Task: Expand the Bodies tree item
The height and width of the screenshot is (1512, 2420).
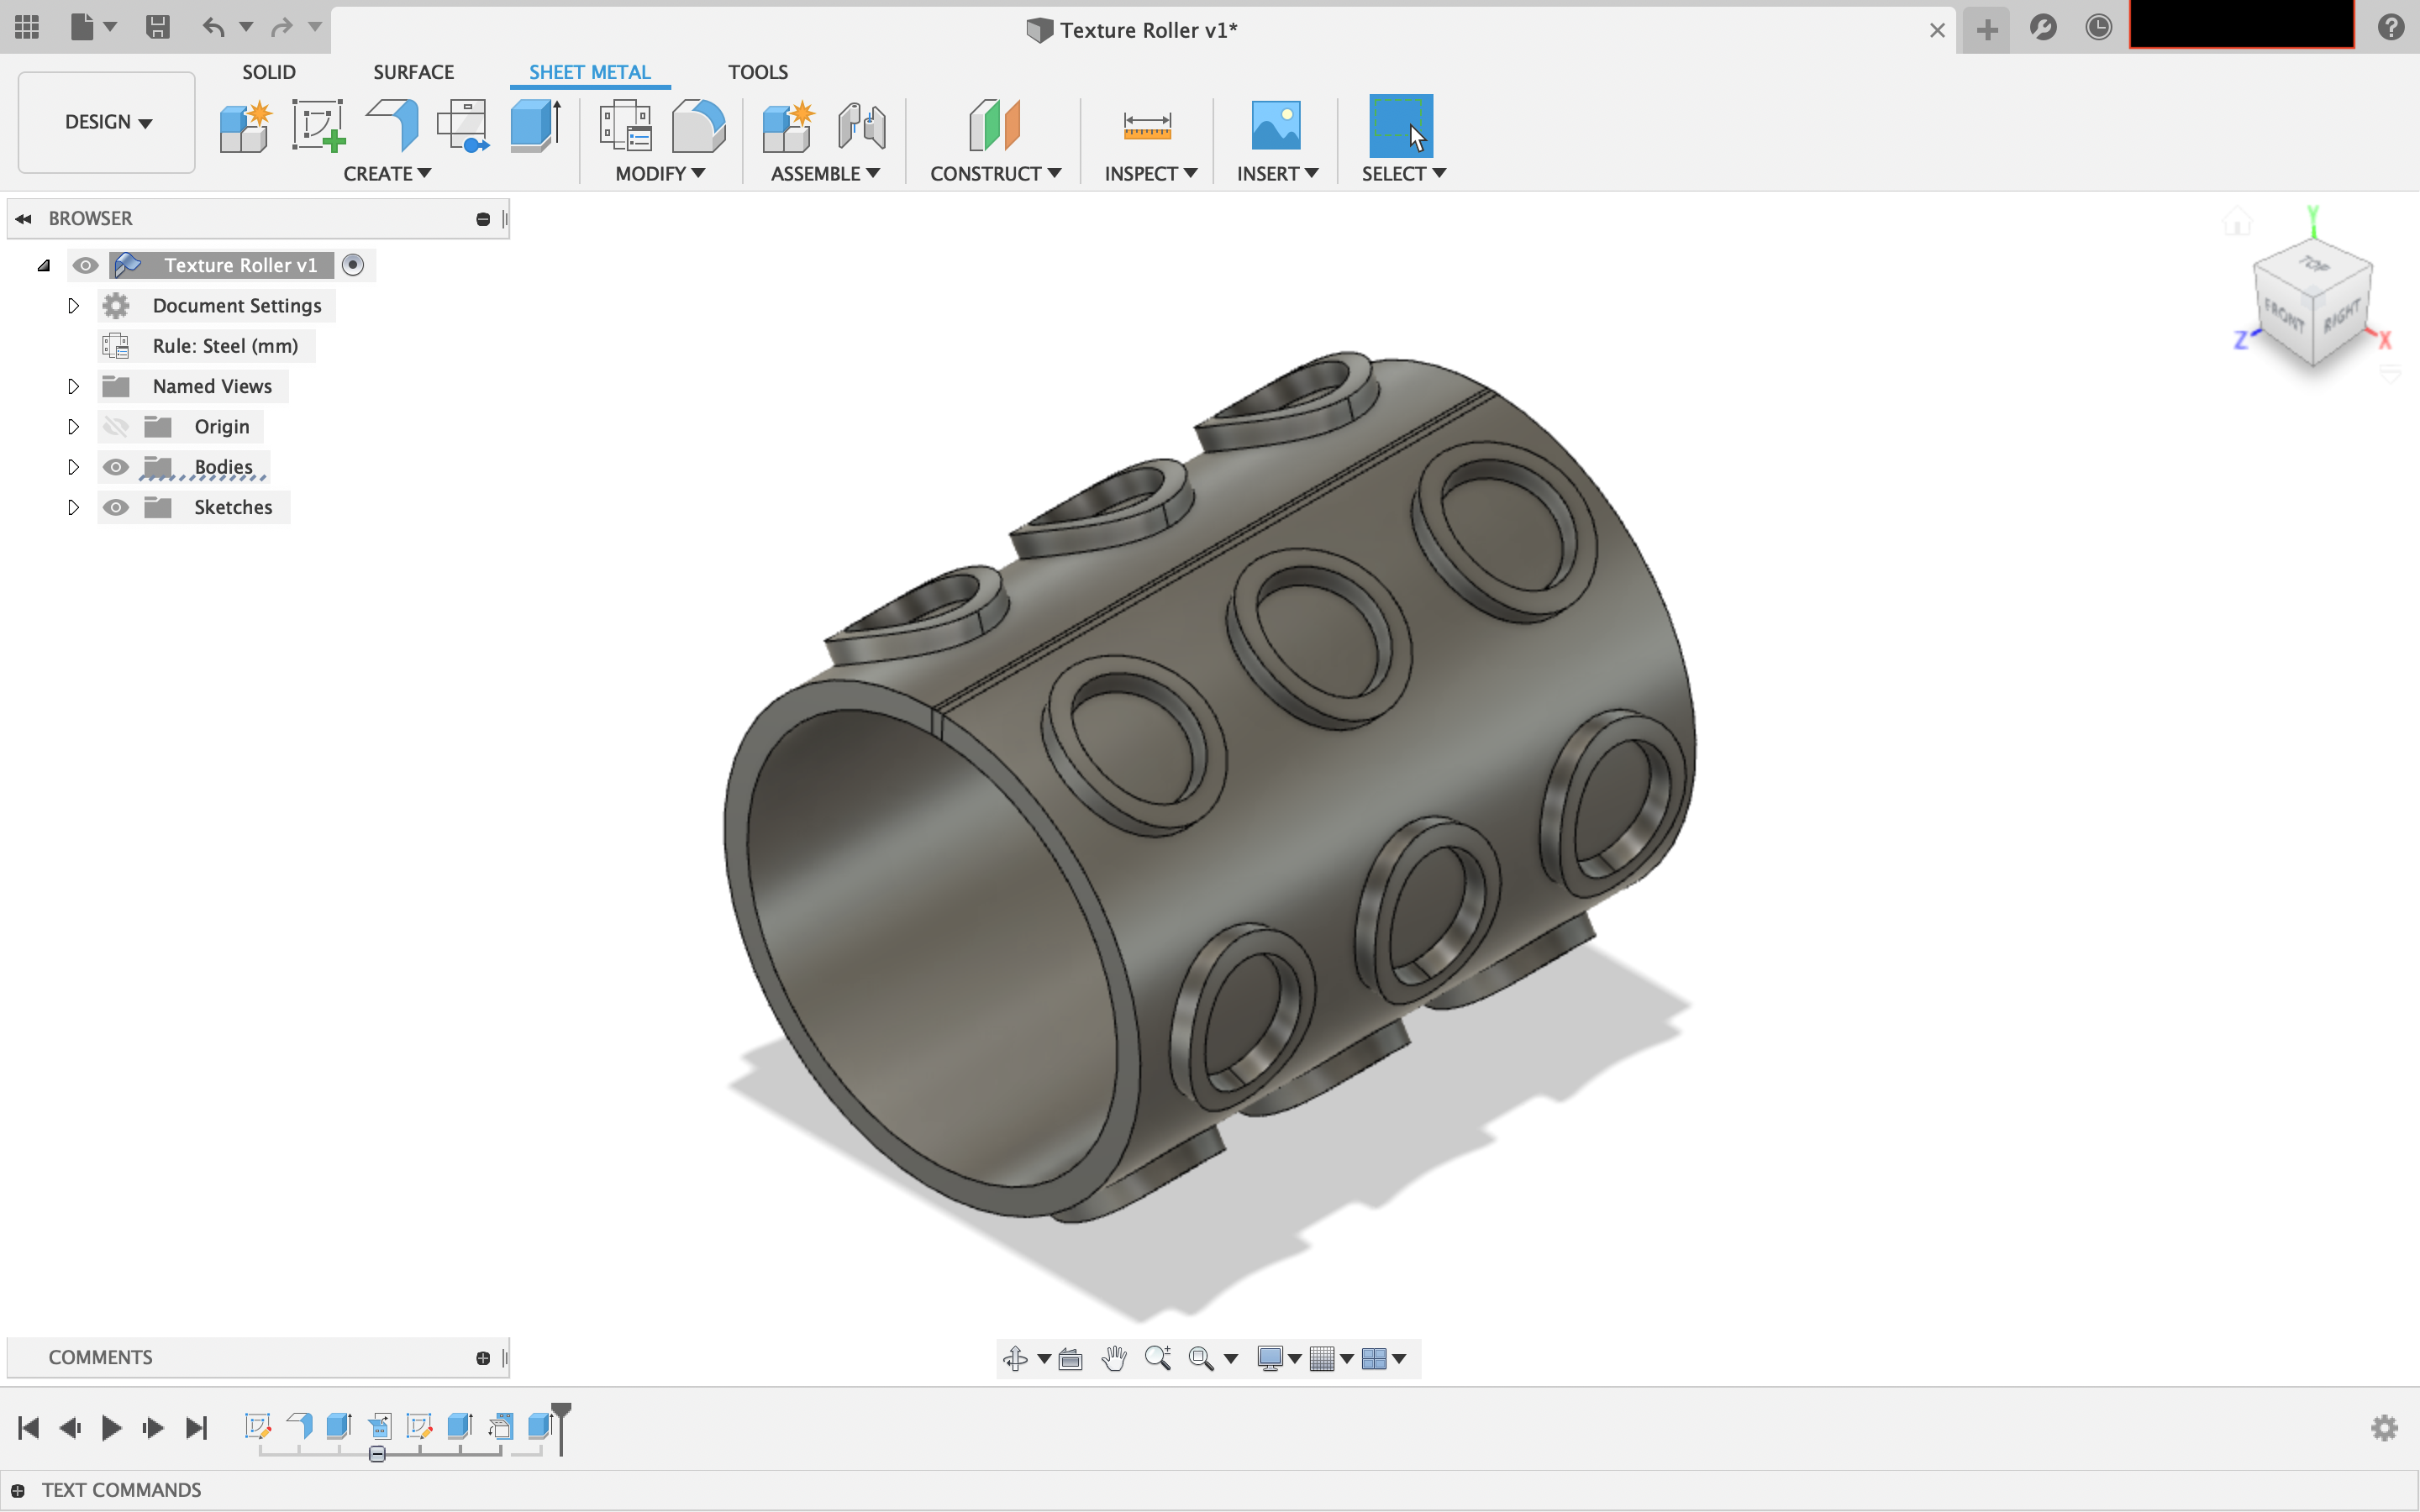Action: click(73, 465)
